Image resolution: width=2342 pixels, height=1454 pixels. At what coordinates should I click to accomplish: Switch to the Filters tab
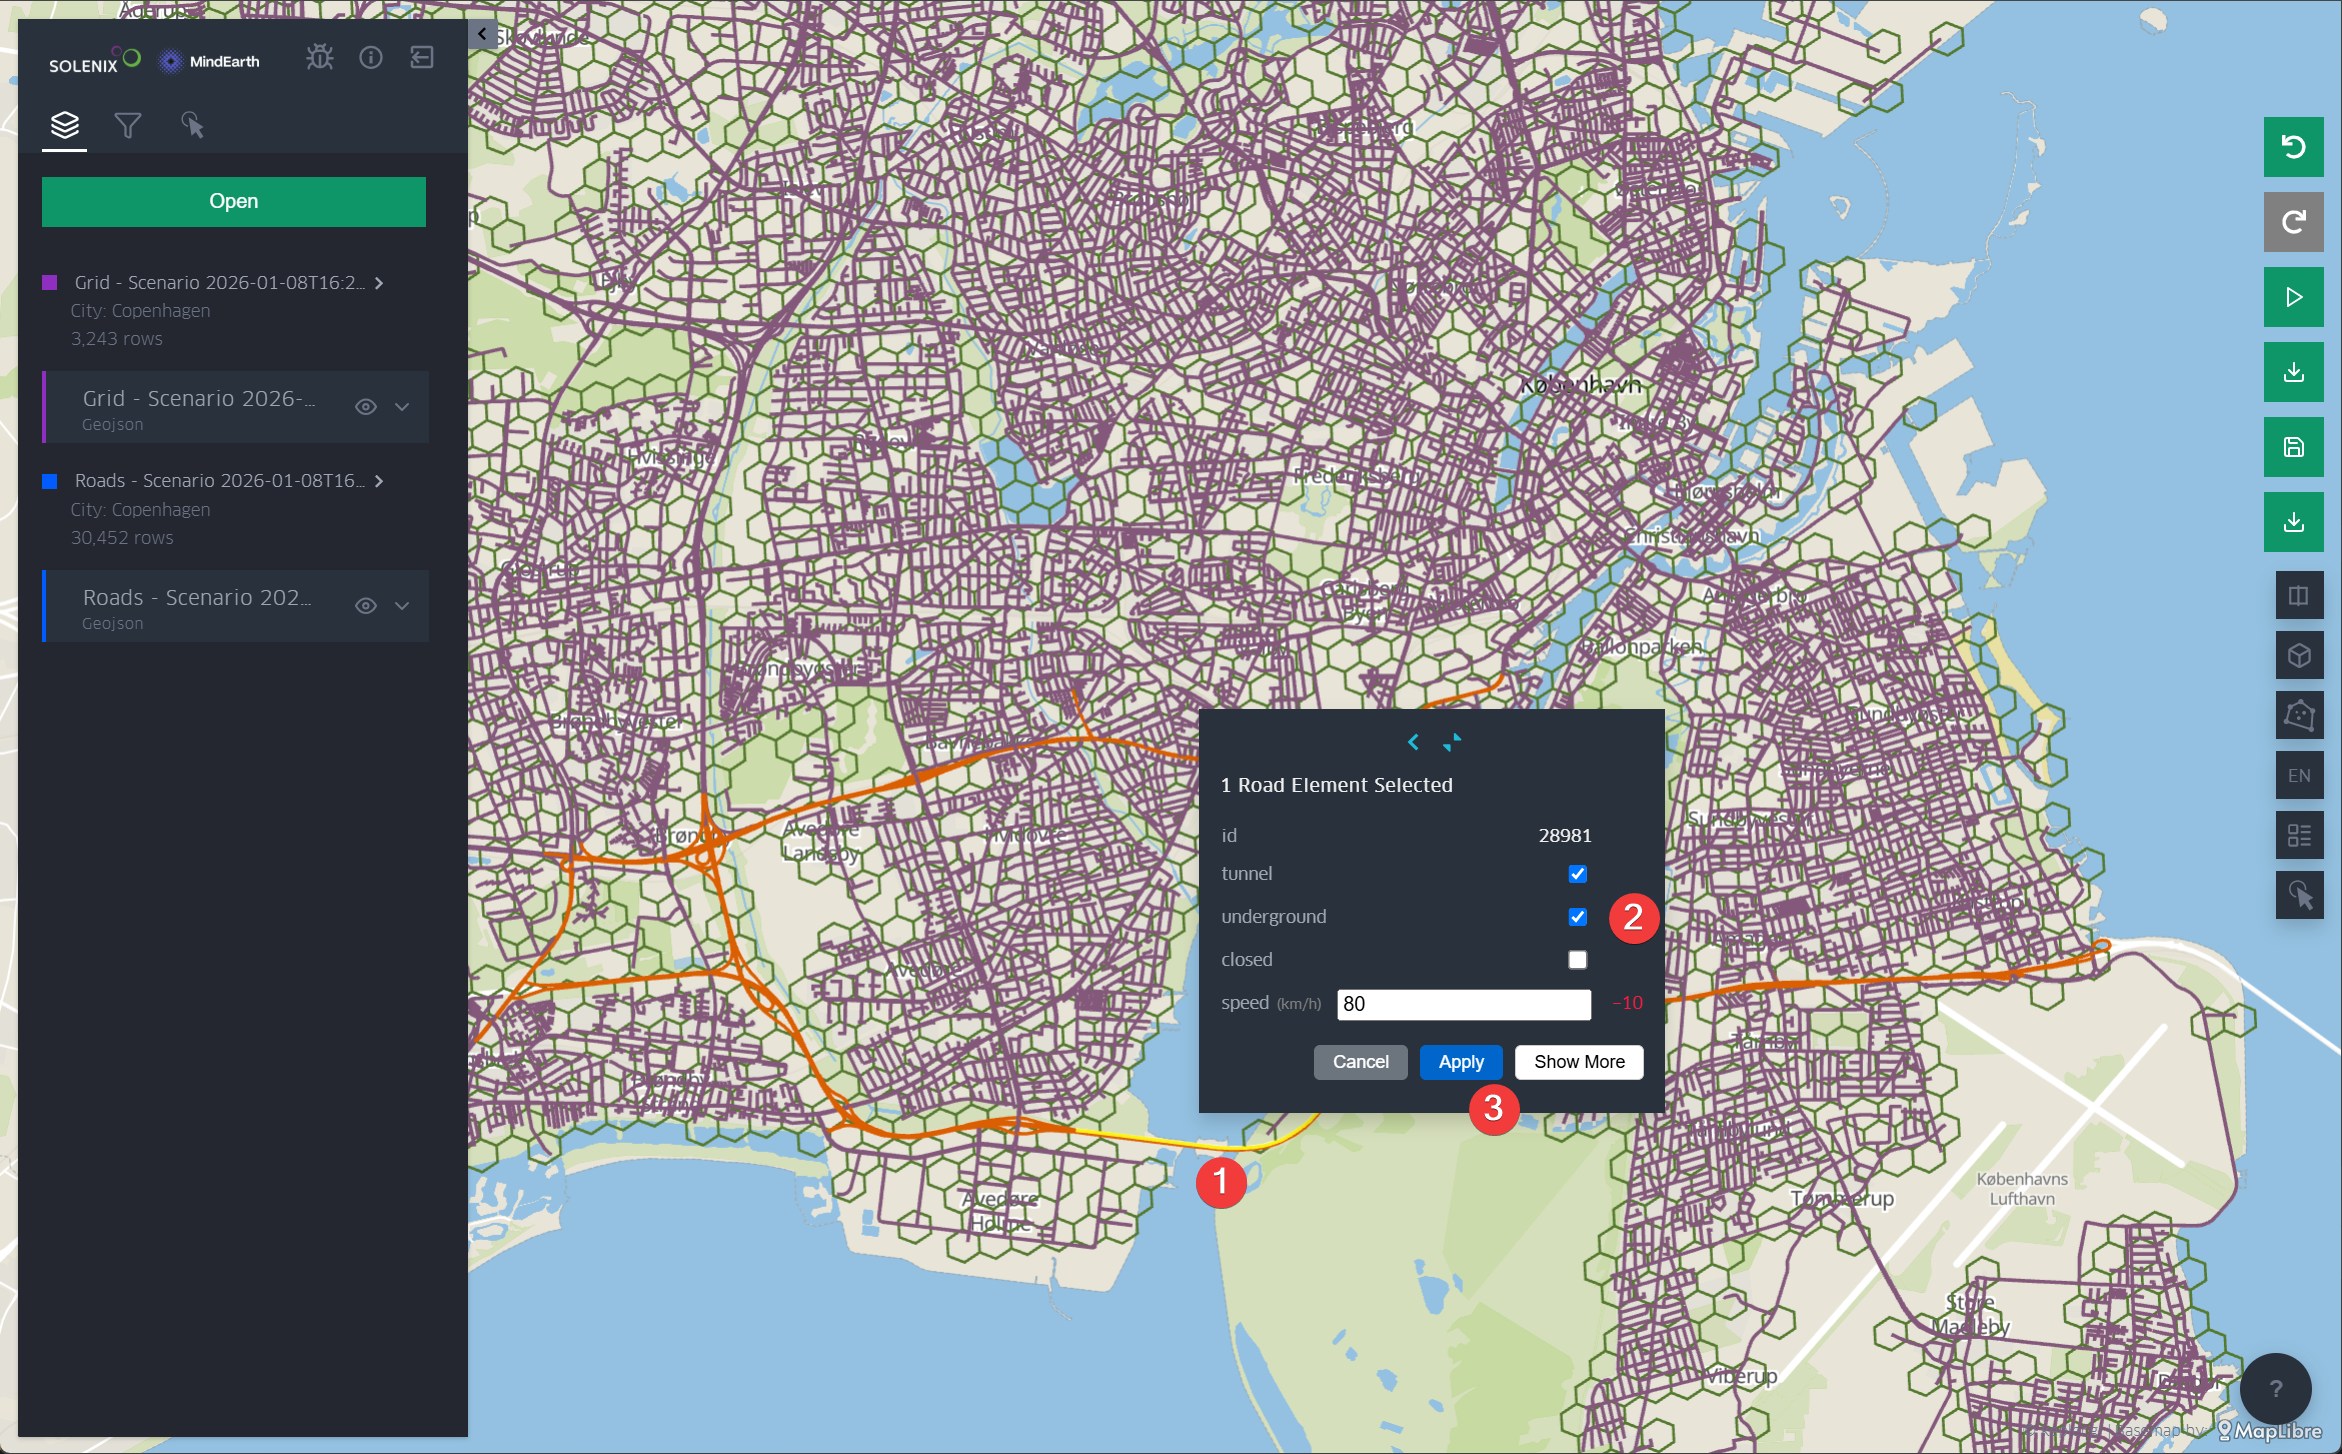click(128, 126)
